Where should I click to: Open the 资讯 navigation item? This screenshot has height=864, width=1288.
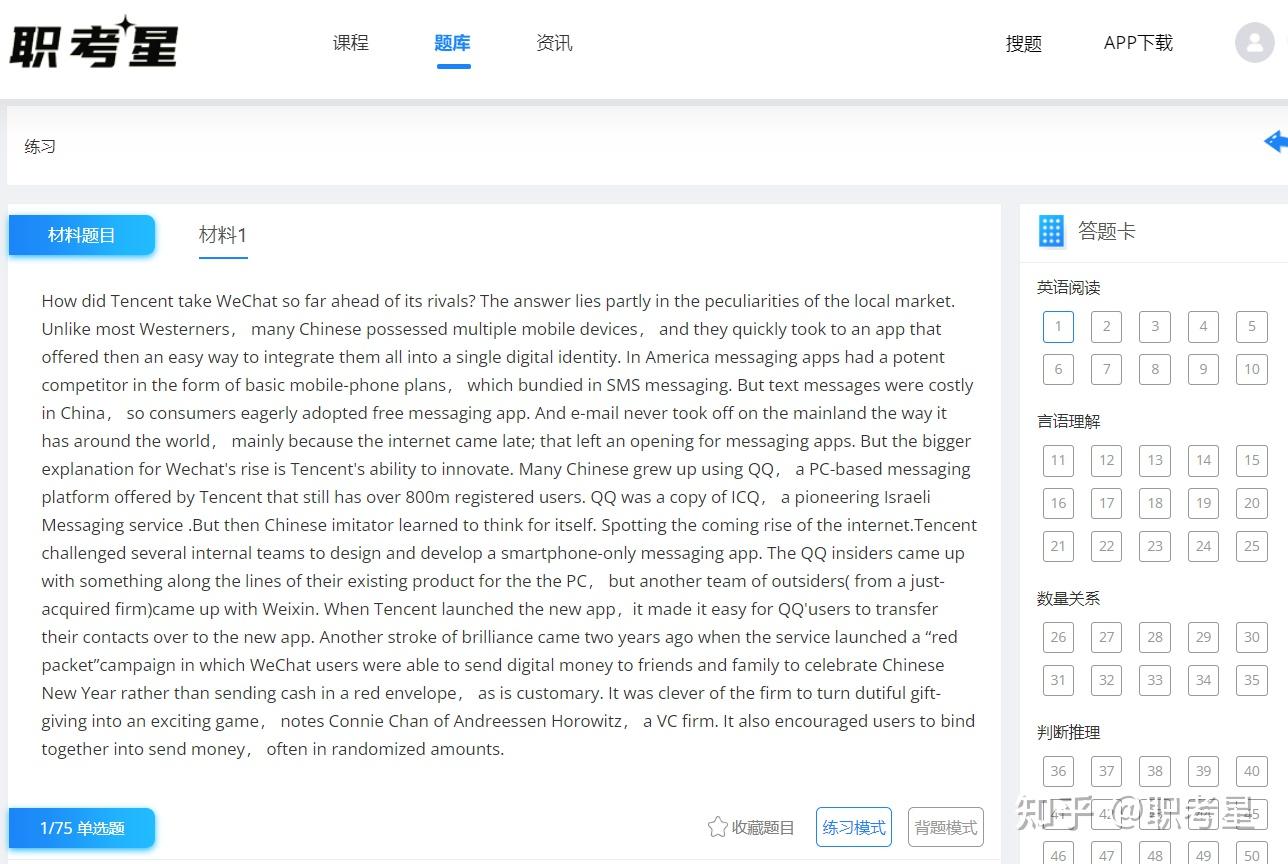[555, 43]
